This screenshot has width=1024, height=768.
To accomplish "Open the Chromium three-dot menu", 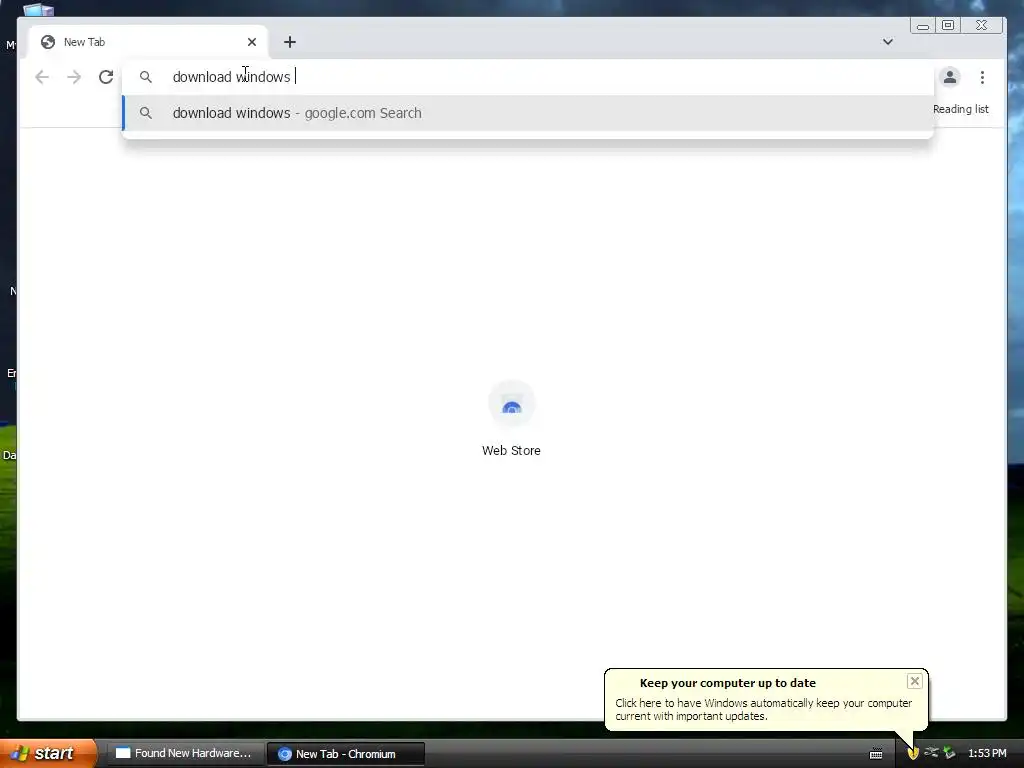I will pyautogui.click(x=982, y=77).
